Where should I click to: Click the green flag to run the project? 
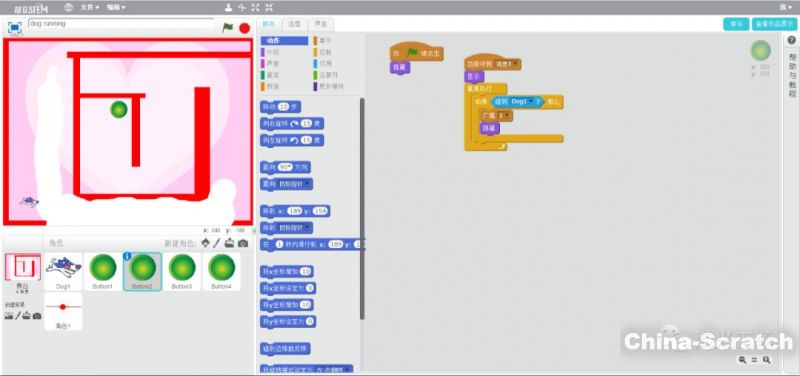(x=228, y=28)
